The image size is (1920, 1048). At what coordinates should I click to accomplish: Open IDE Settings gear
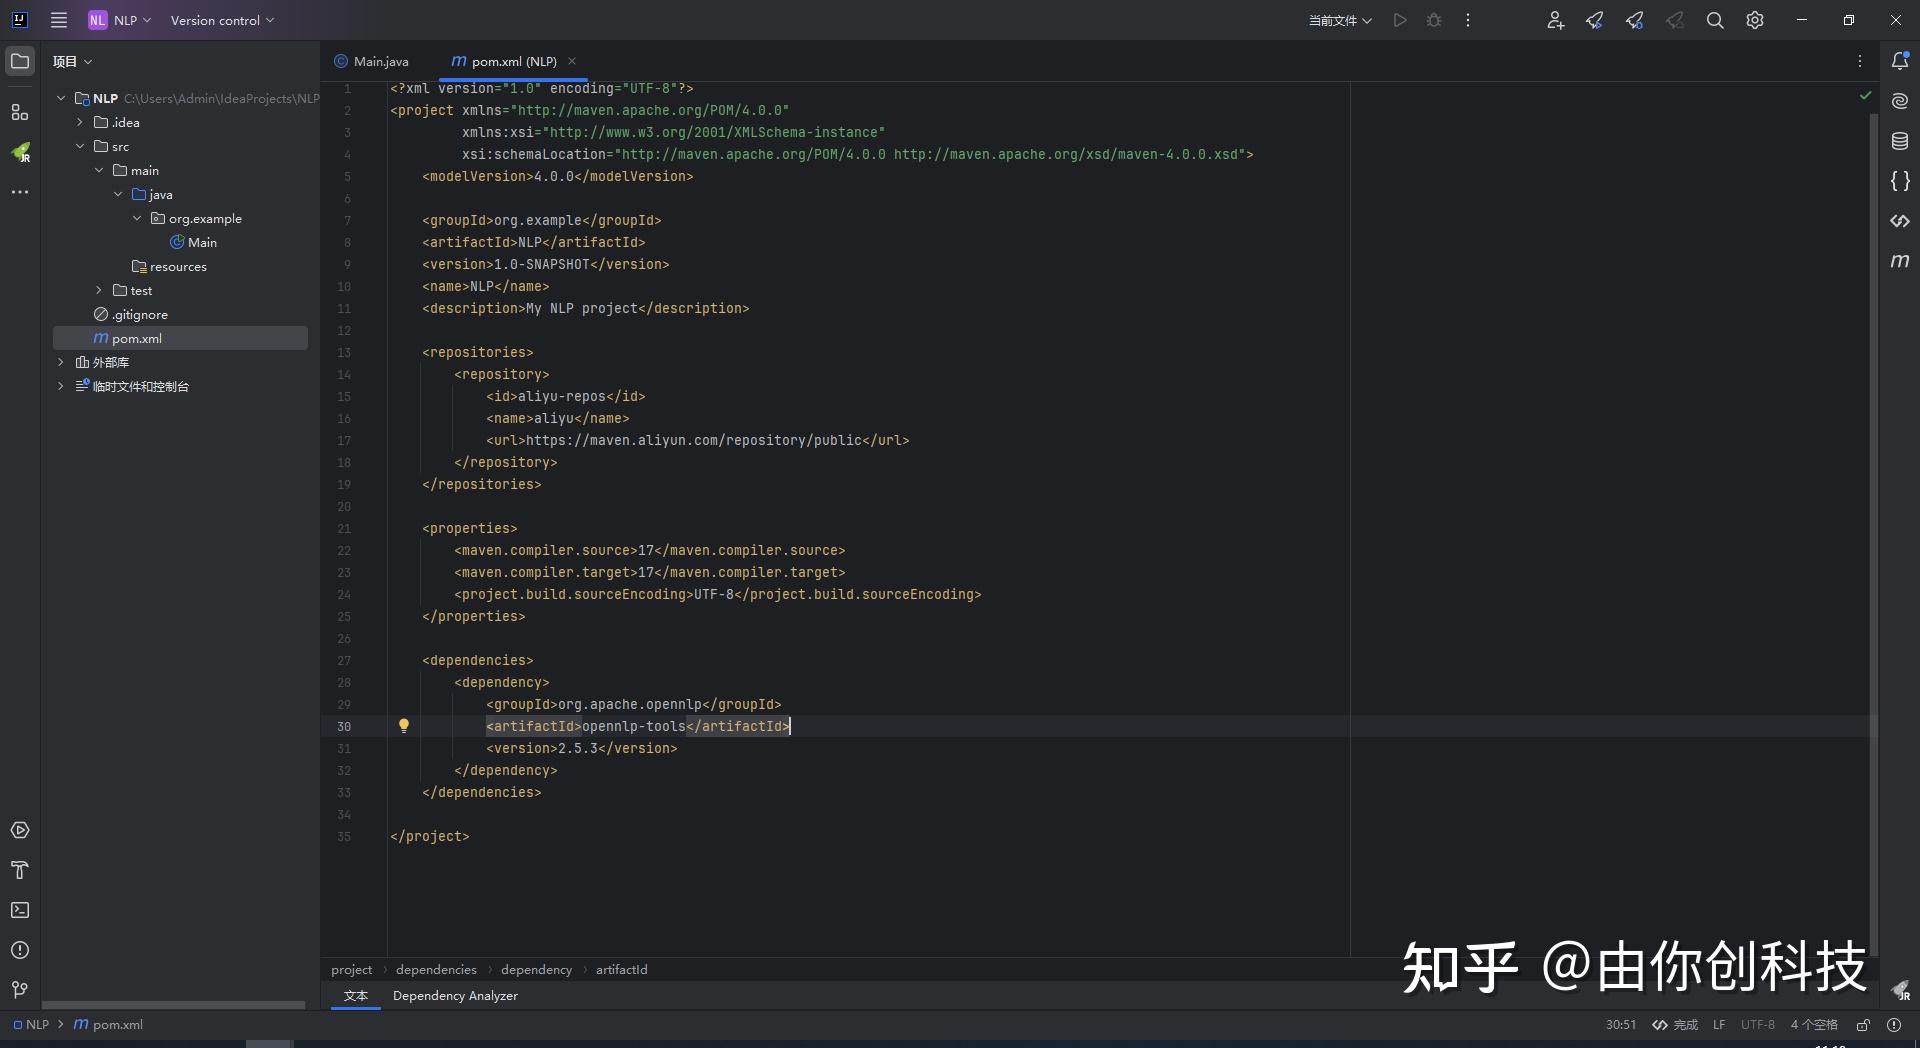1755,20
